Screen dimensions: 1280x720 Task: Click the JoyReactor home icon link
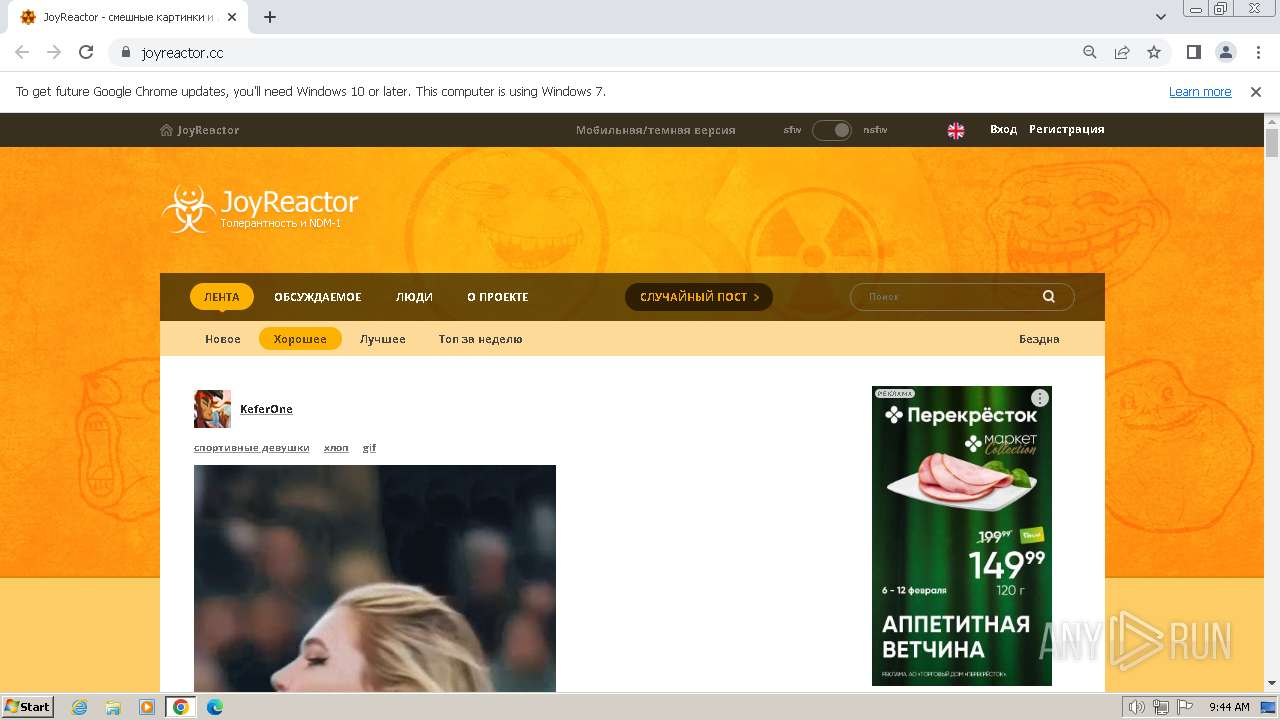(200, 130)
